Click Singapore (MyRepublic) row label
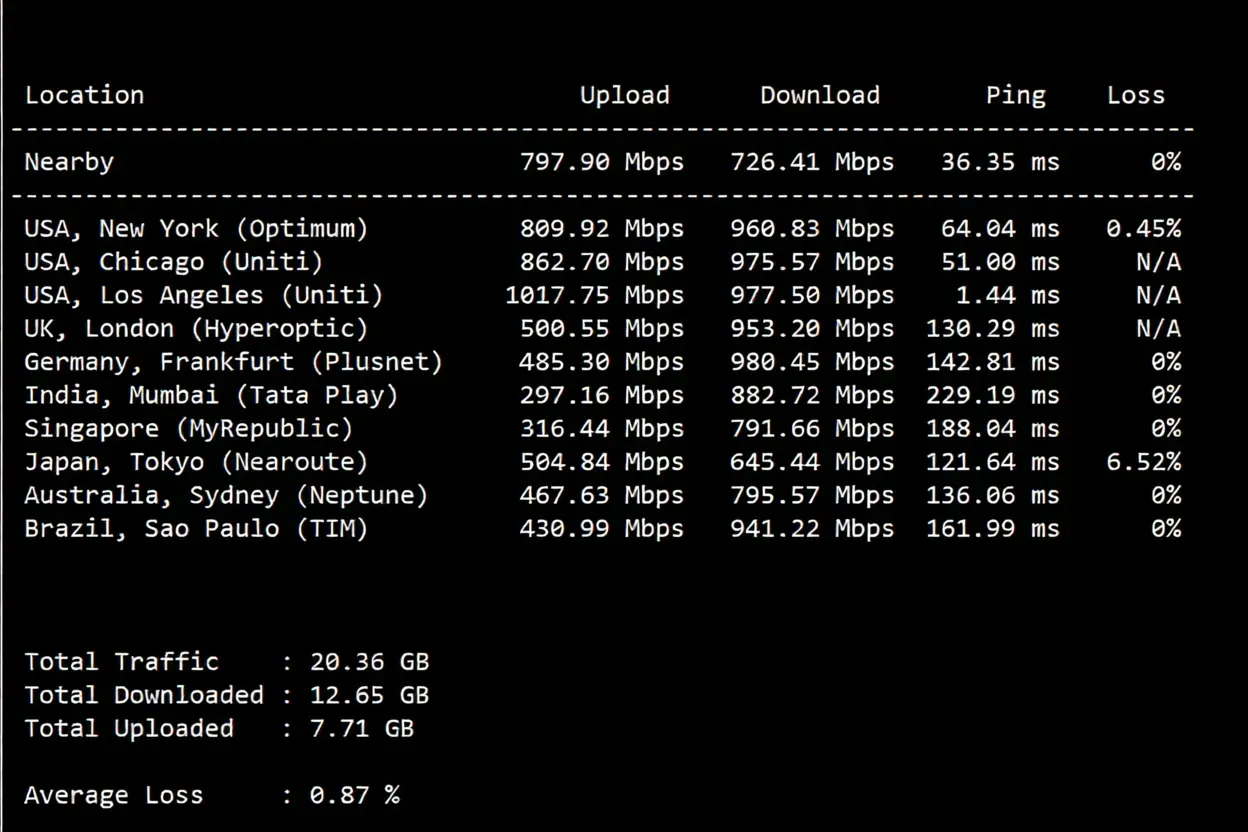The width and height of the screenshot is (1248, 832). click(x=189, y=429)
